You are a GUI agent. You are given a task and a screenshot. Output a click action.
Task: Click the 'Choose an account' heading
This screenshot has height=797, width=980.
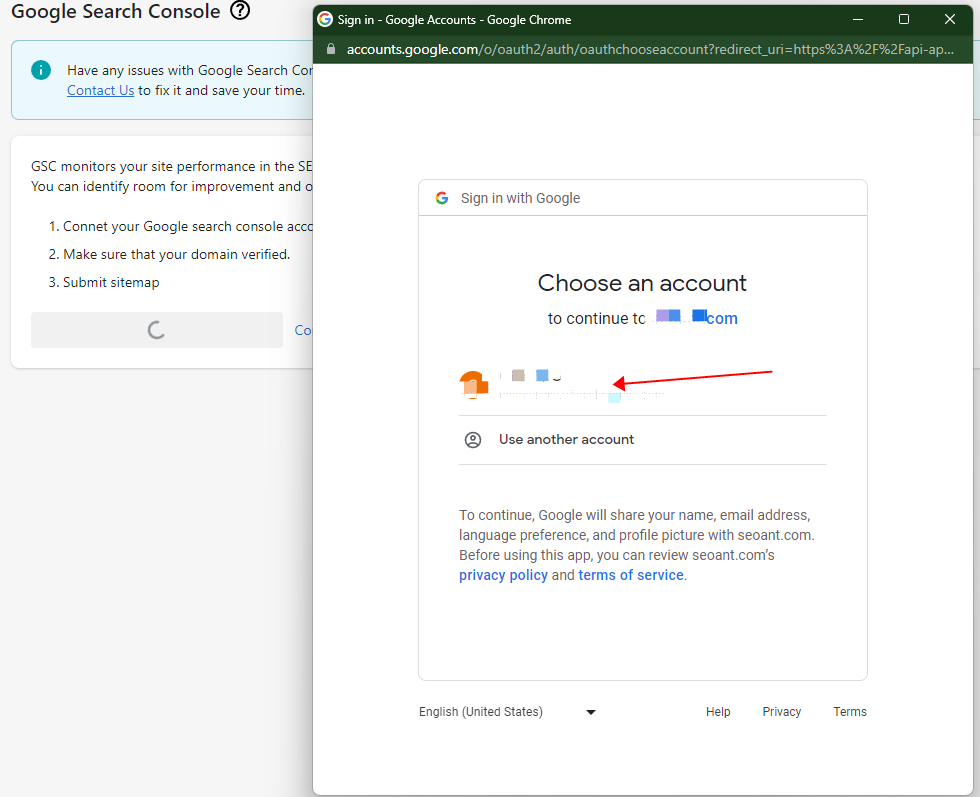642,283
